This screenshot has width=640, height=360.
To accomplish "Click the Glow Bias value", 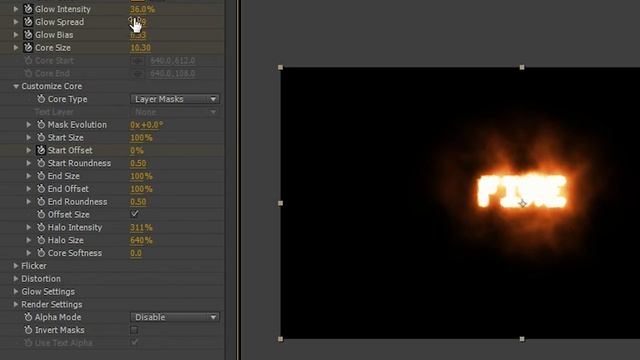I will (x=138, y=35).
